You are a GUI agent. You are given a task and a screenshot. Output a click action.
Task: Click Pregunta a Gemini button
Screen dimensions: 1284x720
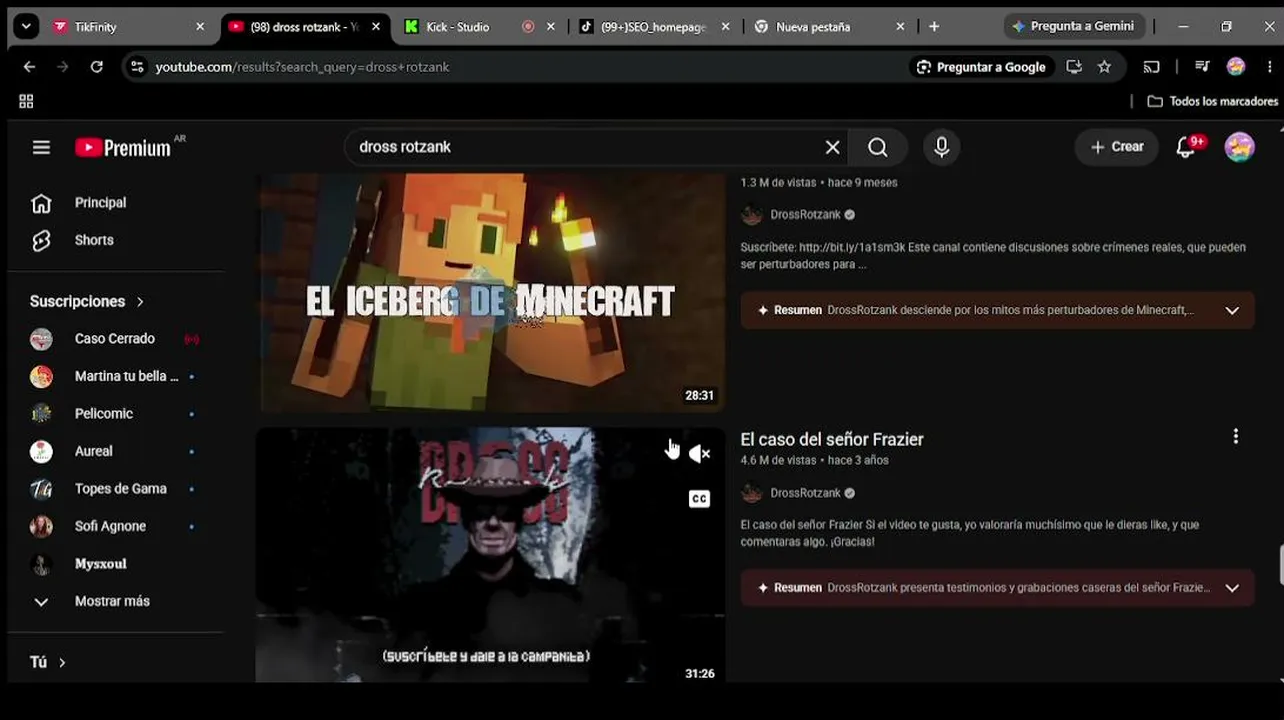[1073, 27]
